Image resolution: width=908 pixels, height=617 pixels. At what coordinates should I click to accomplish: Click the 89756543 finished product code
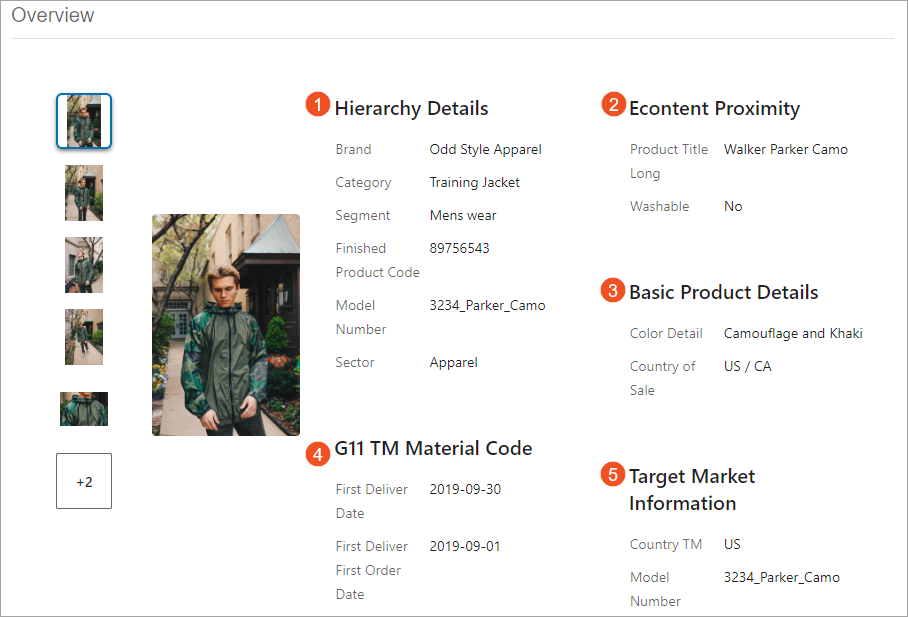(x=459, y=248)
